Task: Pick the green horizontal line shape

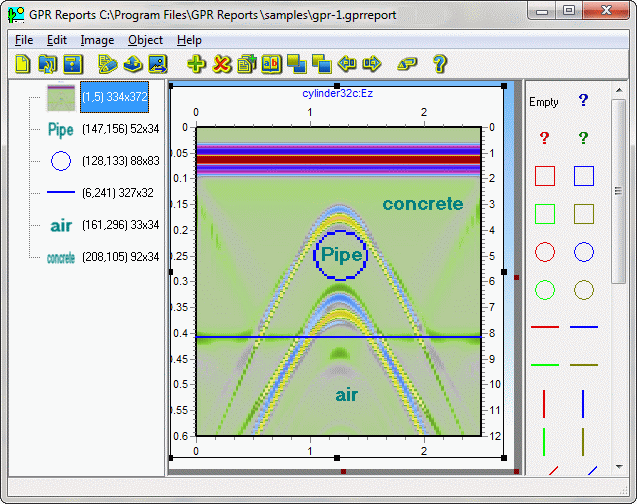Action: 545,365
